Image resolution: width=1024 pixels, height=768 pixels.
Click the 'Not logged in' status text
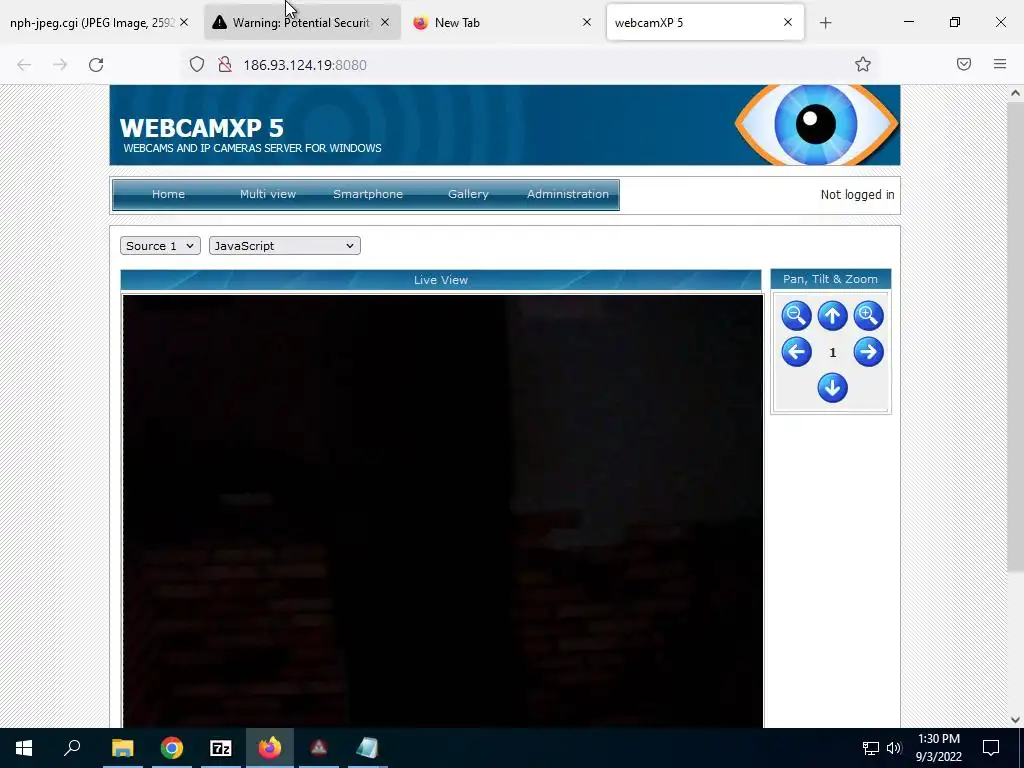click(857, 195)
